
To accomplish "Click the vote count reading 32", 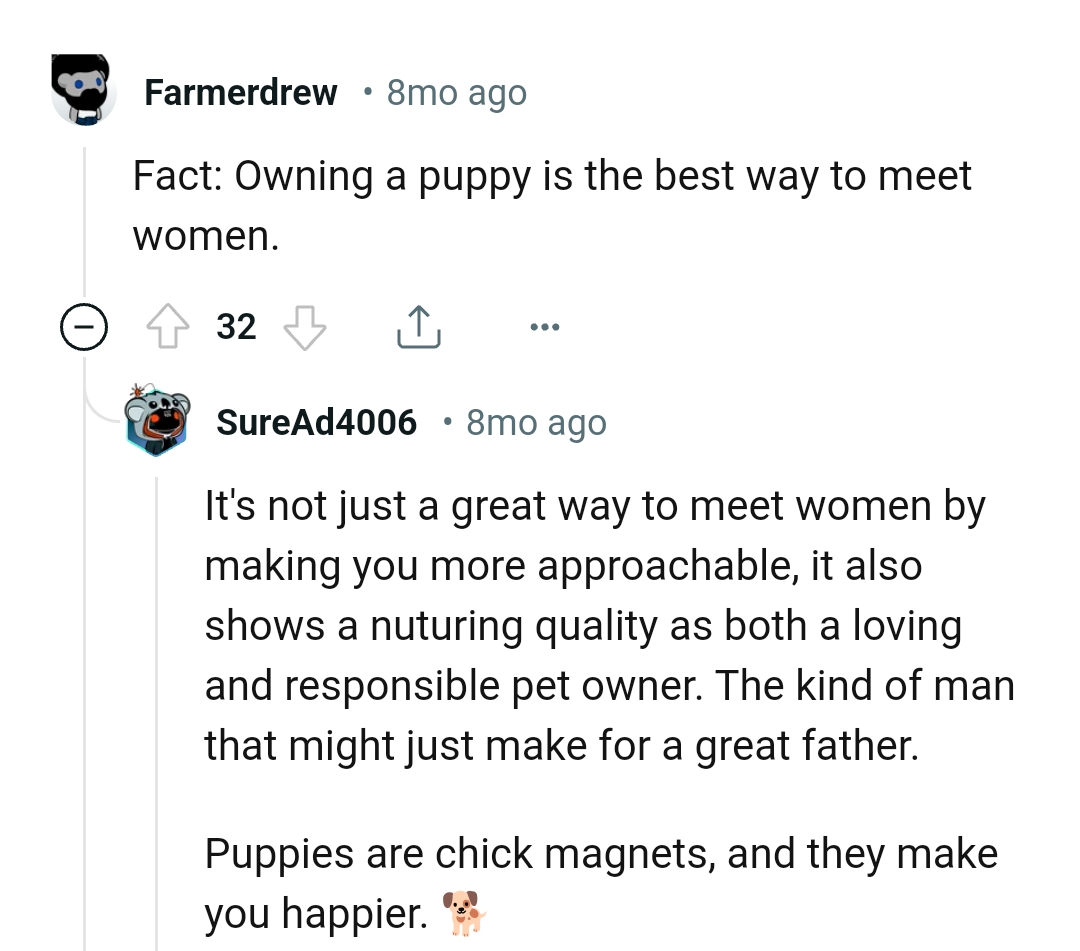I will 236,326.
